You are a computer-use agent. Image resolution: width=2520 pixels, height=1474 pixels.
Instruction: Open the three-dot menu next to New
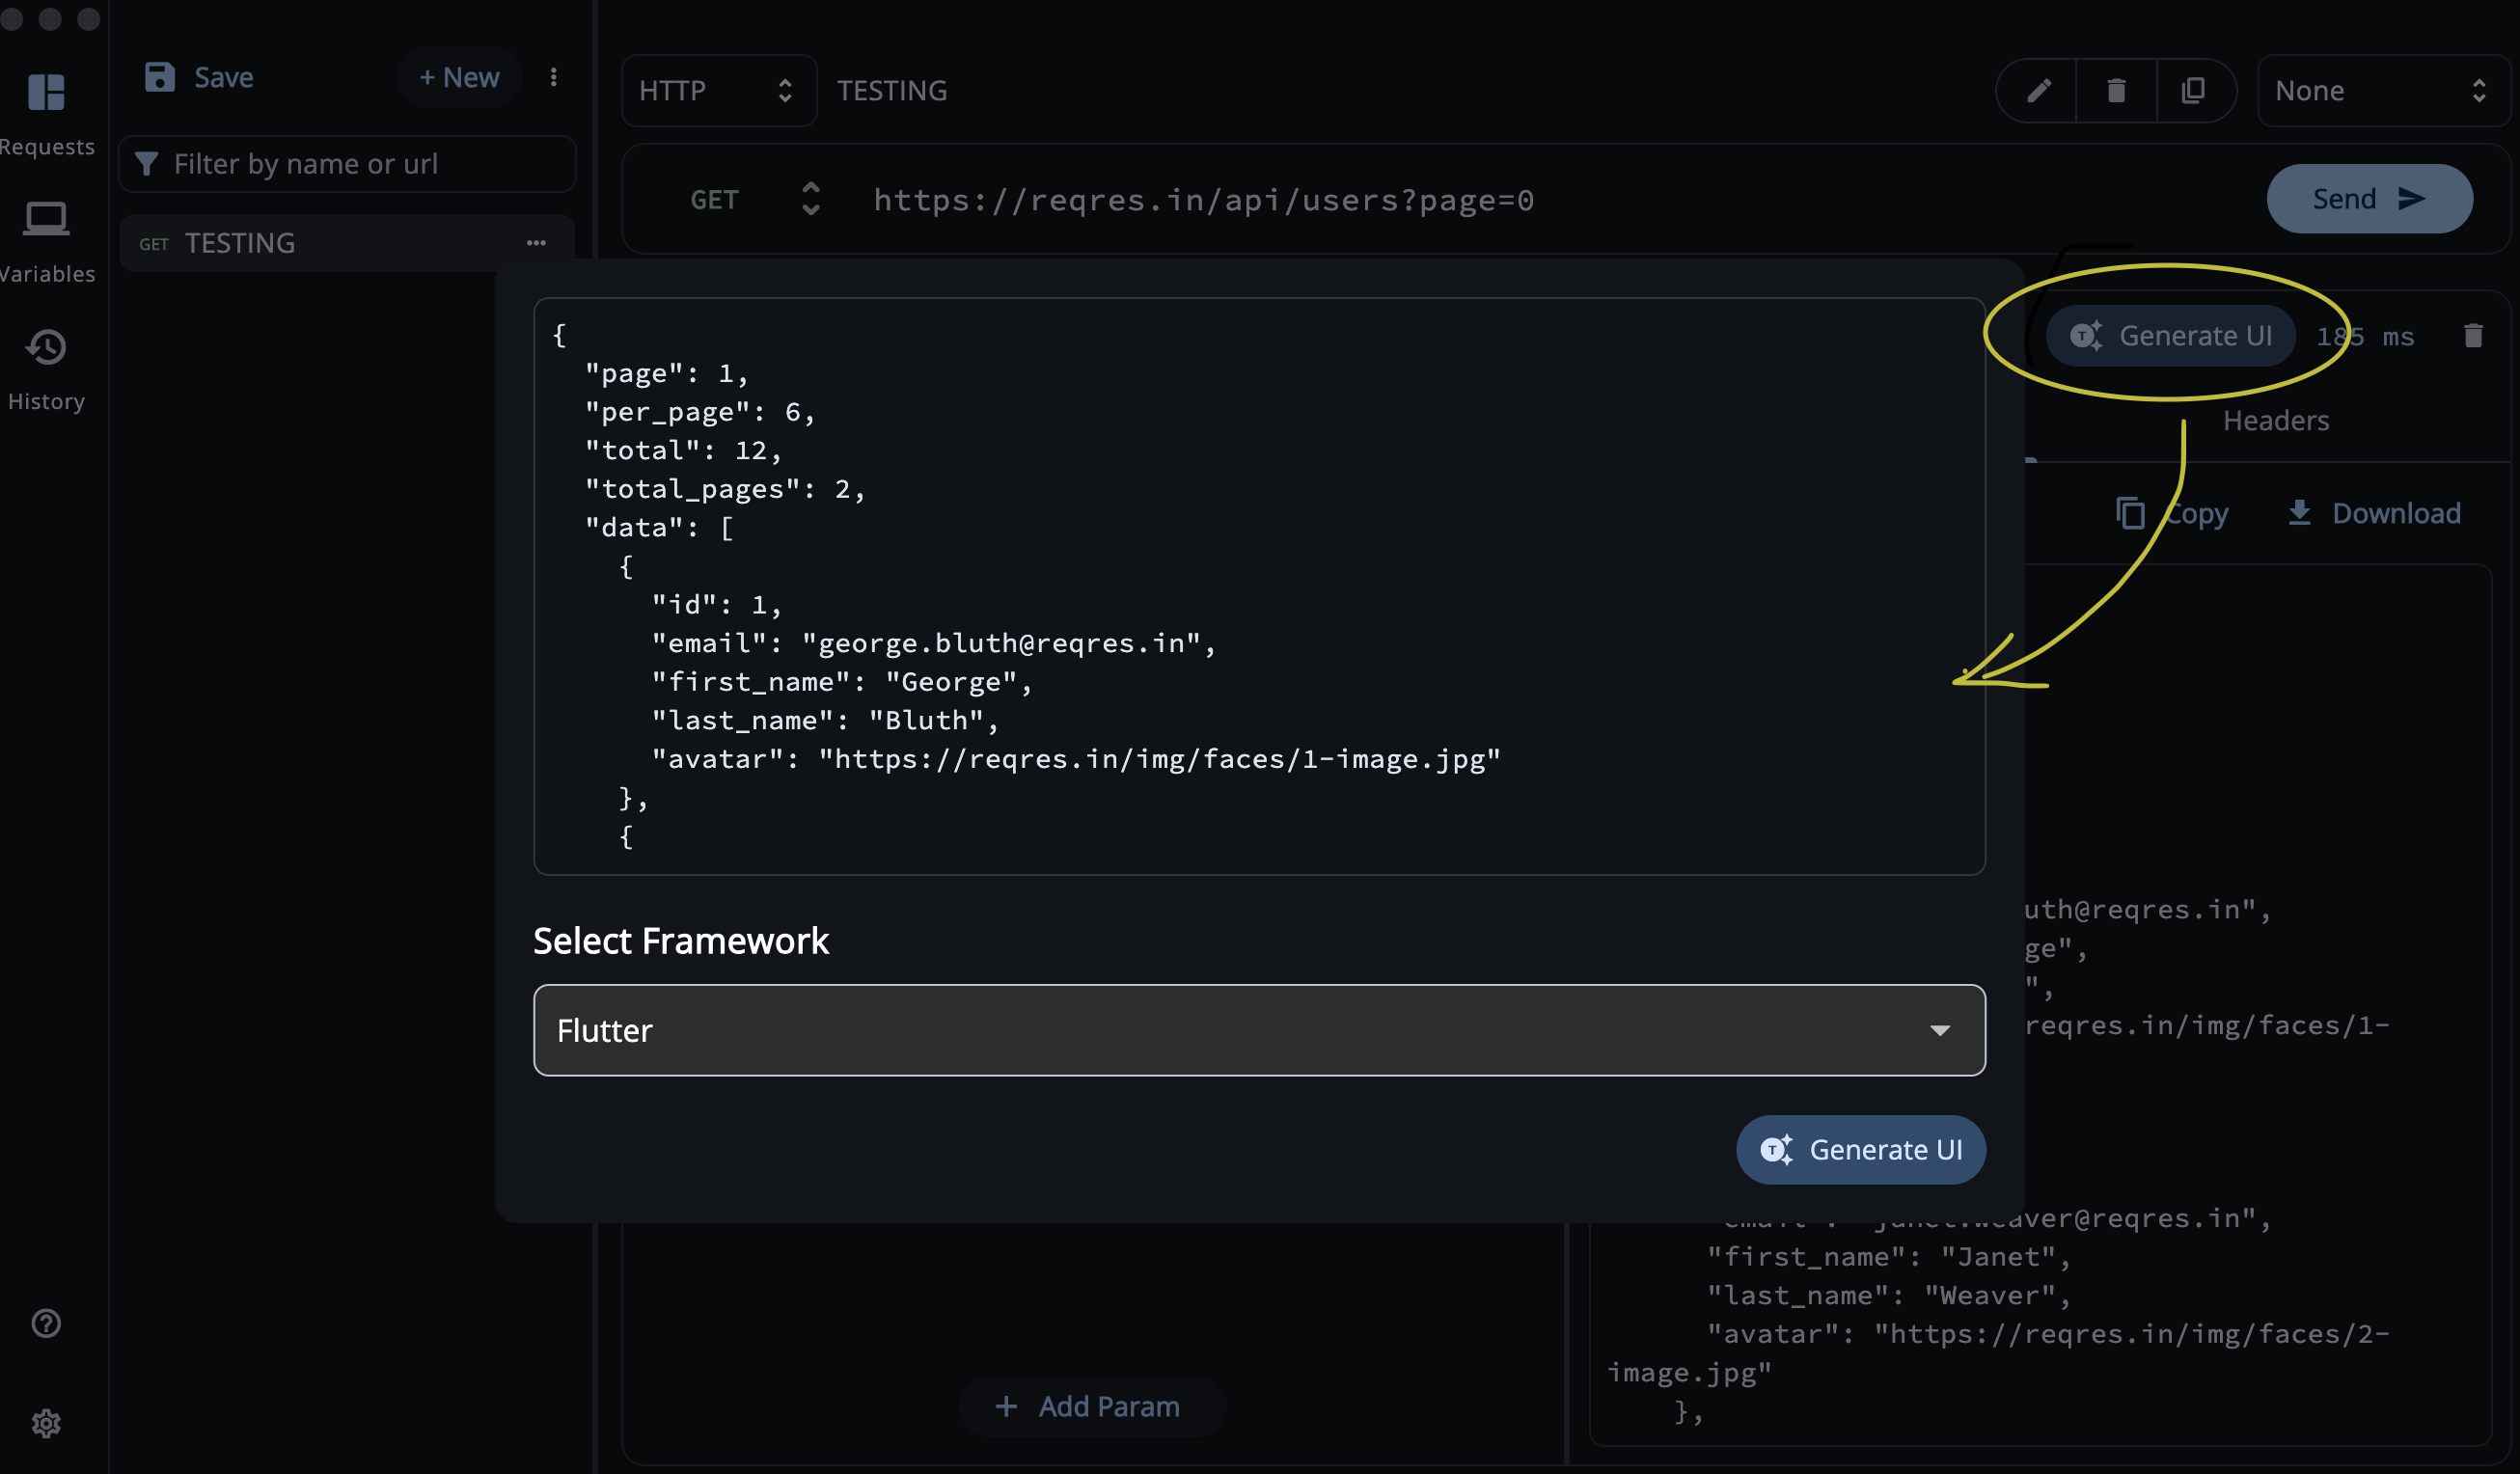554,78
